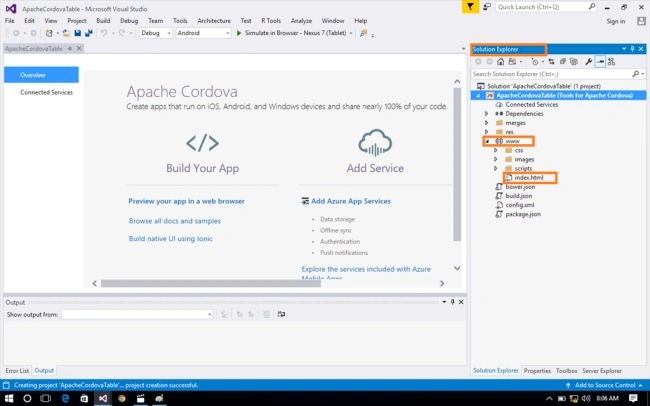Toggle word wrap in Output window toolbar
Image resolution: width=650 pixels, height=406 pixels.
point(281,314)
